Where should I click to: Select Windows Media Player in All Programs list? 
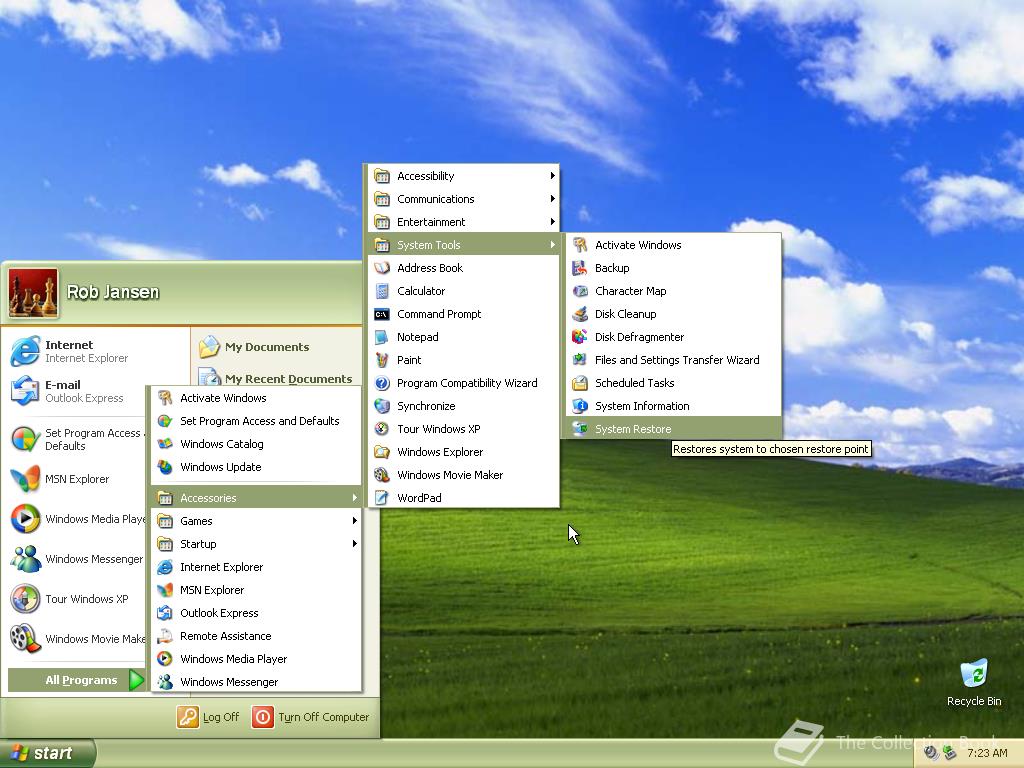[x=257, y=659]
